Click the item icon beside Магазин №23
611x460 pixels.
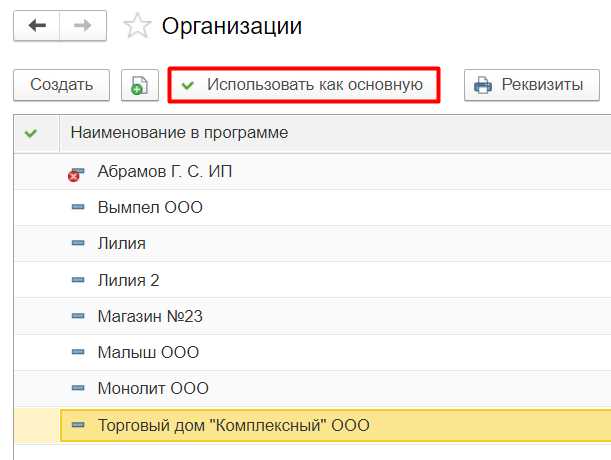[78, 315]
